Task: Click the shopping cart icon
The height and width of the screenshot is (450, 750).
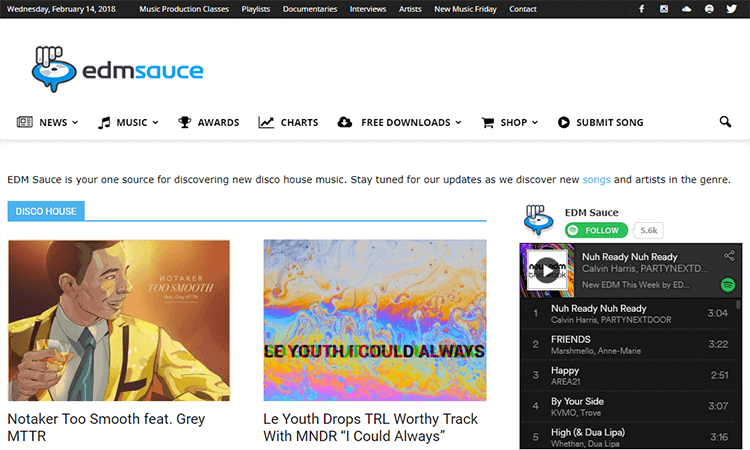Action: click(x=487, y=122)
